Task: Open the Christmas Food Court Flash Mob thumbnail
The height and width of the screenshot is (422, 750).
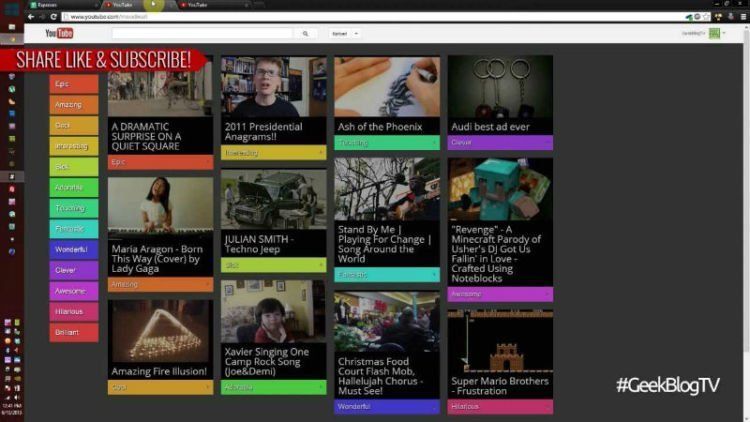Action: [387, 321]
